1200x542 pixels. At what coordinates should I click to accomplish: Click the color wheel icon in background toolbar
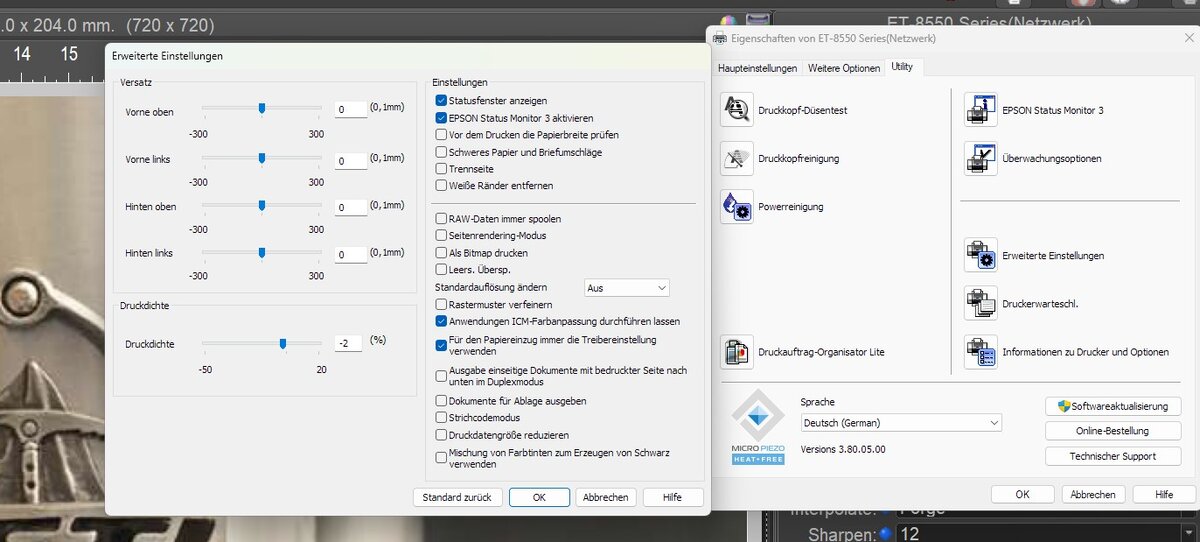728,20
